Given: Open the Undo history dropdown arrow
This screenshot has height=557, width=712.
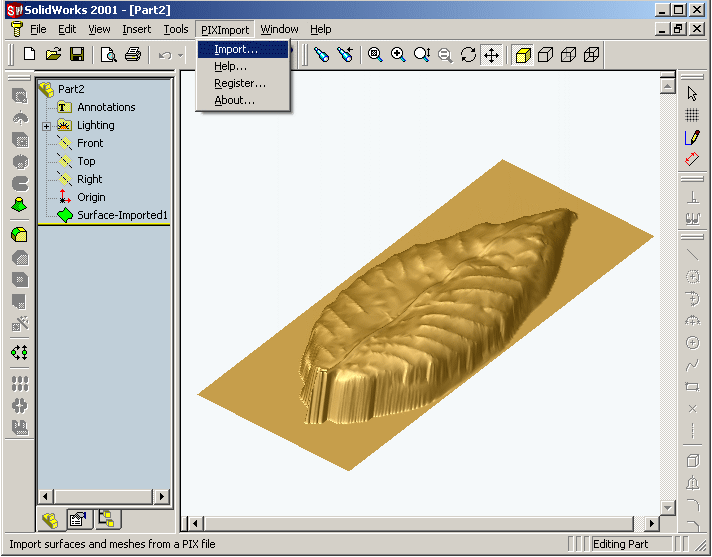Looking at the screenshot, I should [x=180, y=55].
